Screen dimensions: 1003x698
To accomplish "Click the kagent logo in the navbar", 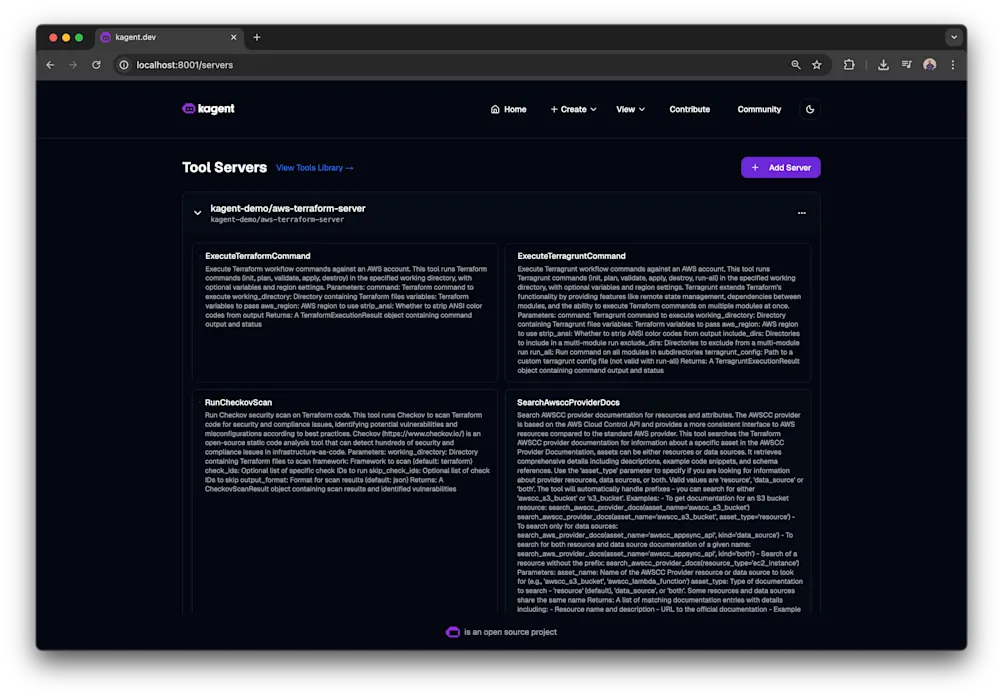I will 207,108.
